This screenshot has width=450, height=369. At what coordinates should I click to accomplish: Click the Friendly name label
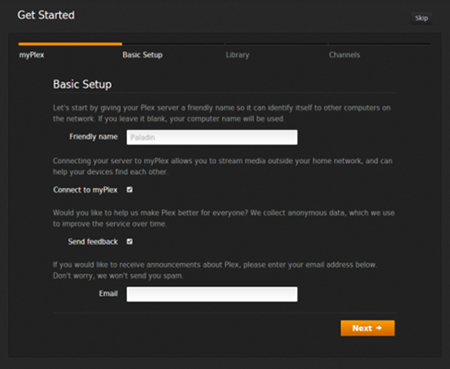coord(93,137)
